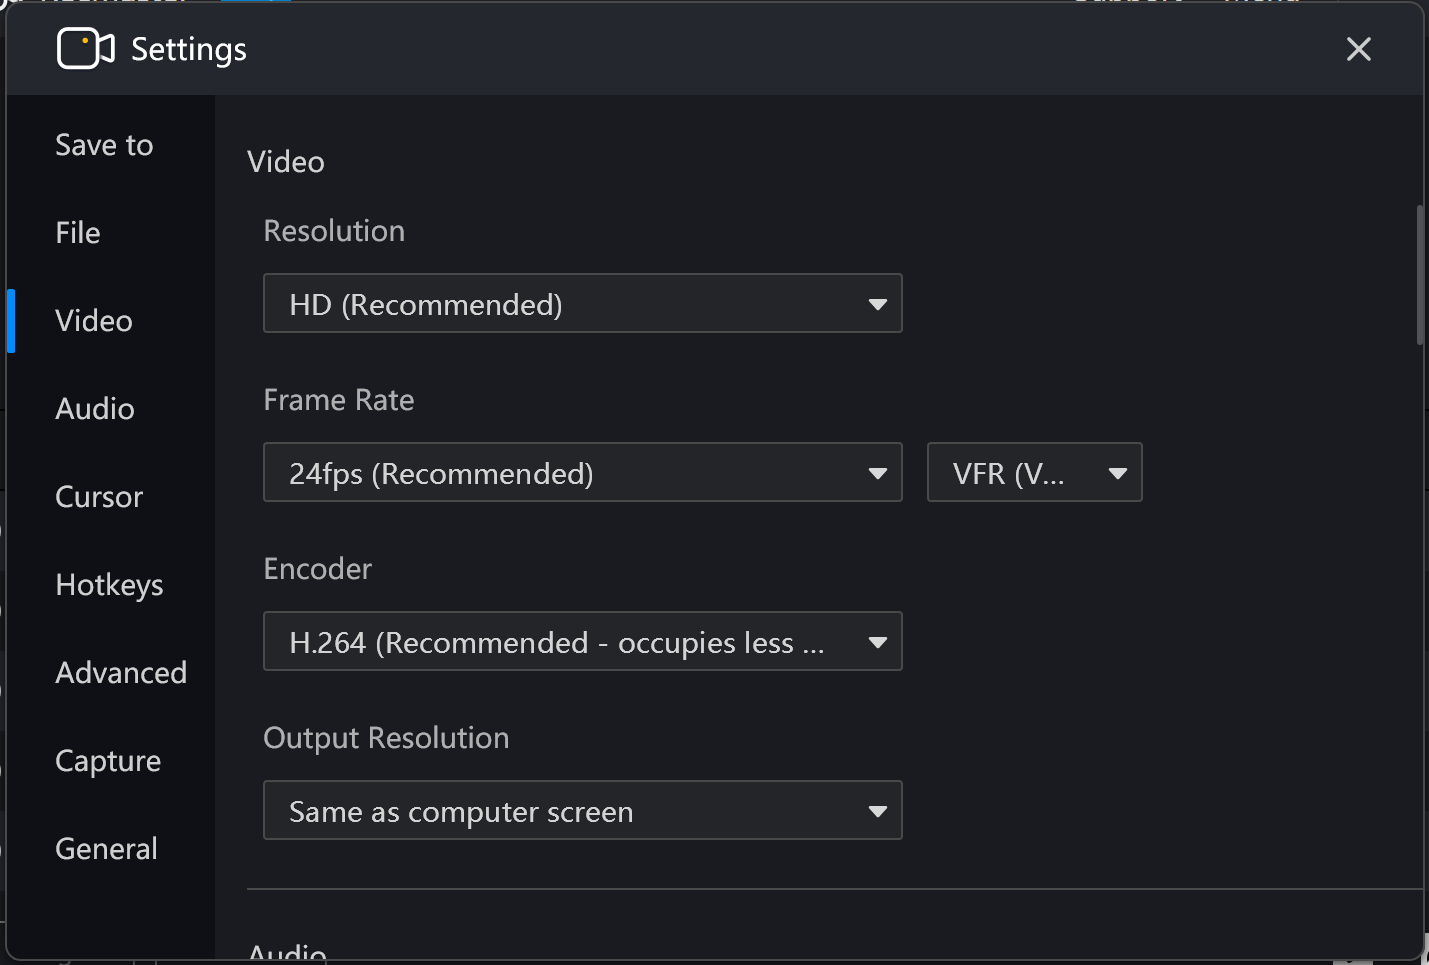1429x965 pixels.
Task: Click the Encoder label
Action: point(318,569)
